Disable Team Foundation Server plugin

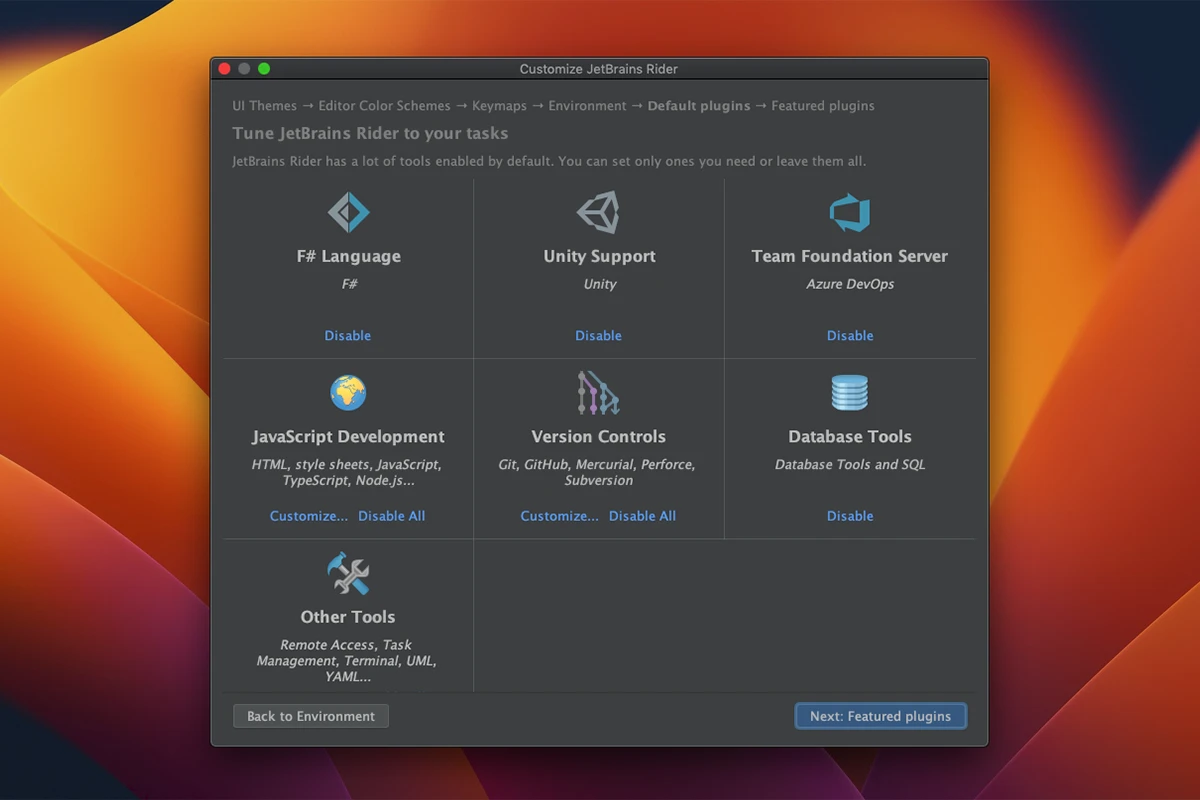click(850, 336)
